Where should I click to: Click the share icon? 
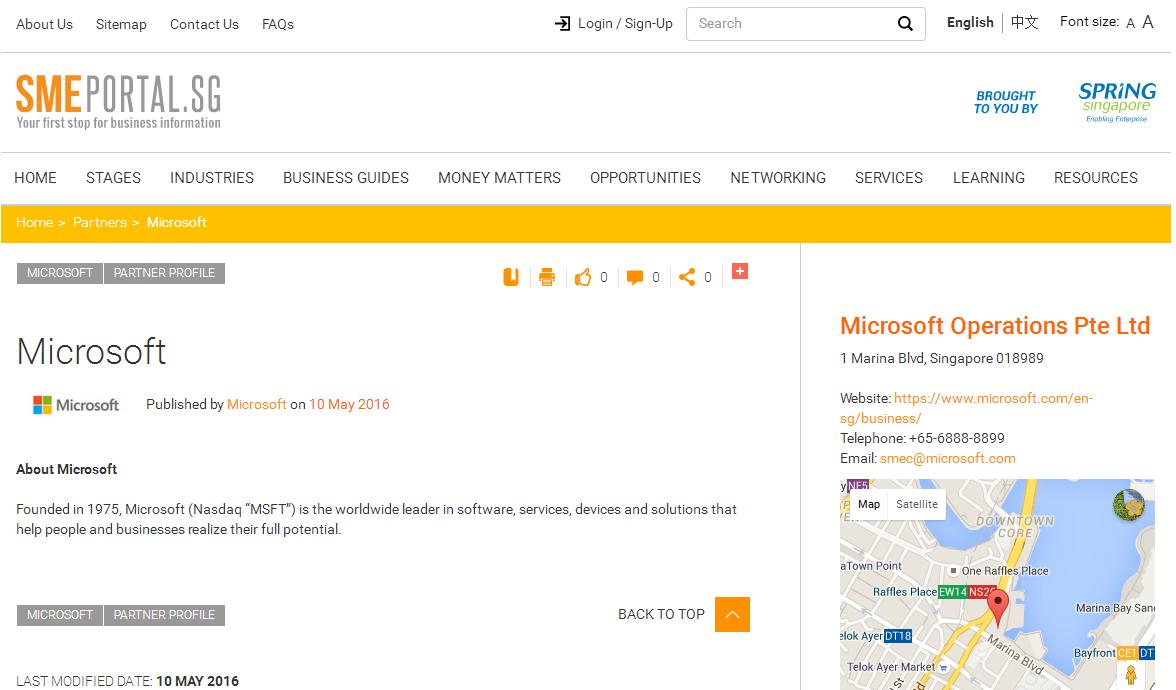click(x=687, y=278)
